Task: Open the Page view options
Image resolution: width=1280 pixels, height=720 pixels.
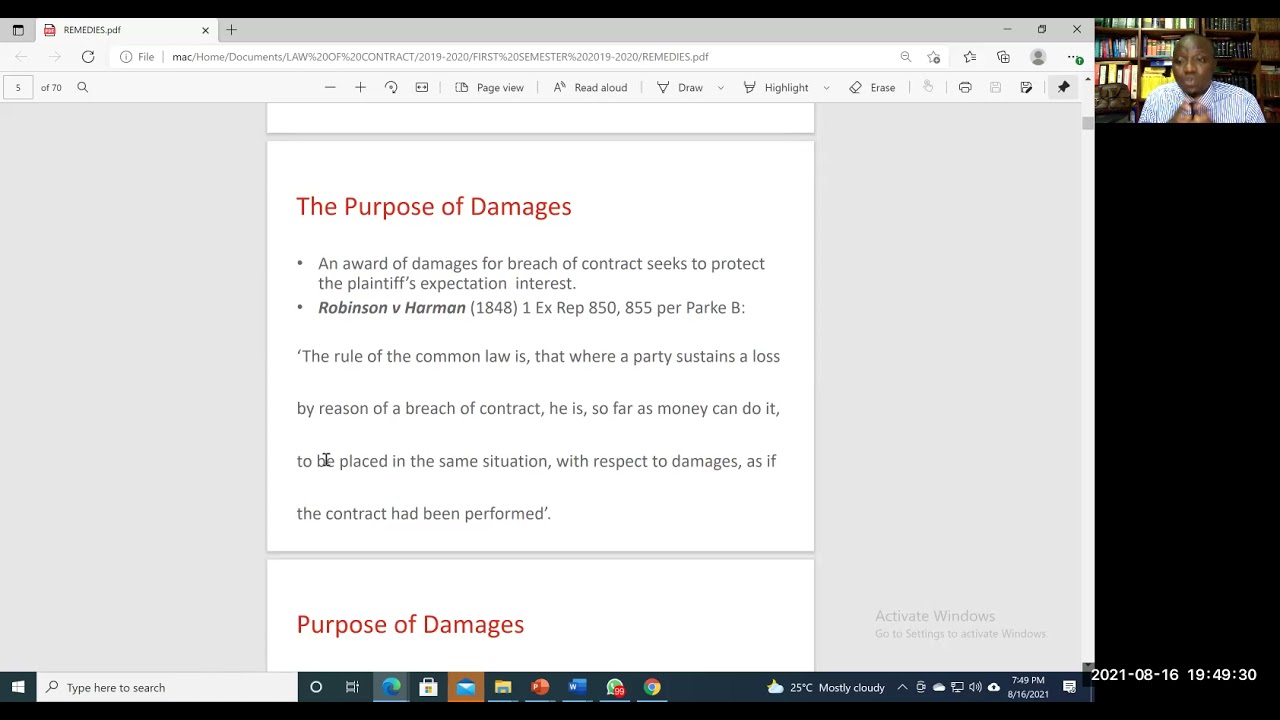Action: pyautogui.click(x=489, y=88)
